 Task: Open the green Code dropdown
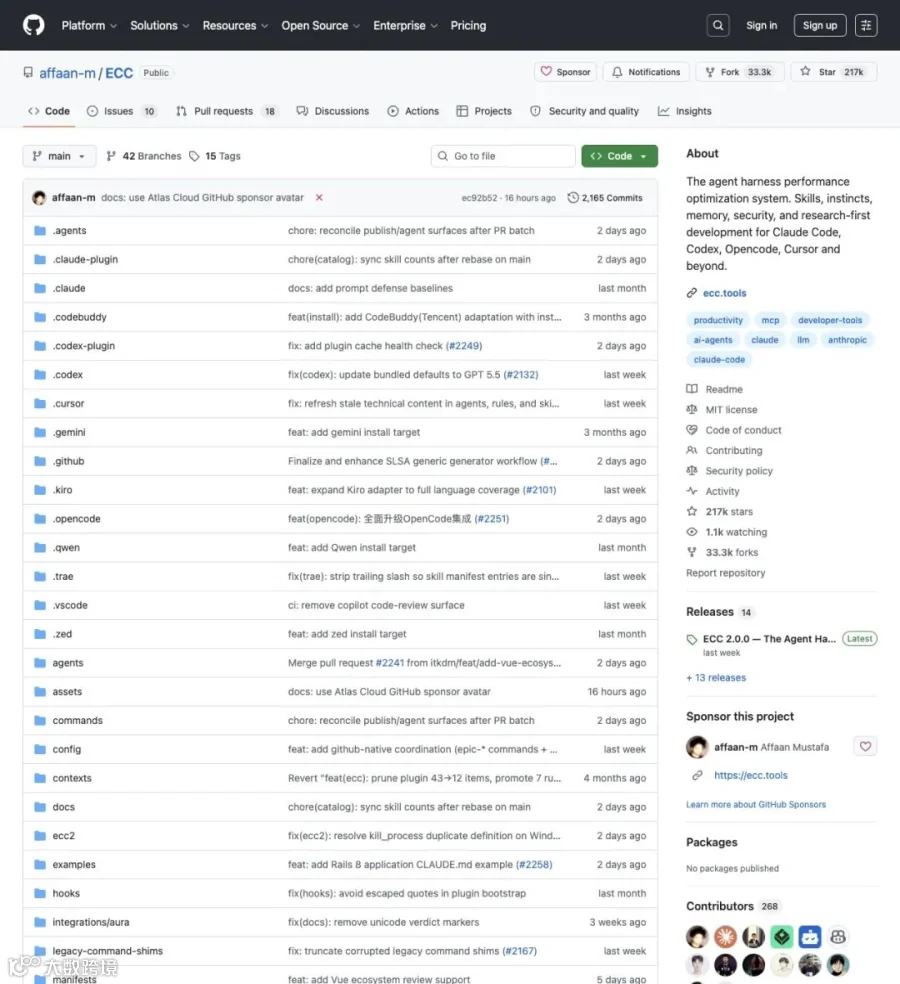(x=619, y=156)
